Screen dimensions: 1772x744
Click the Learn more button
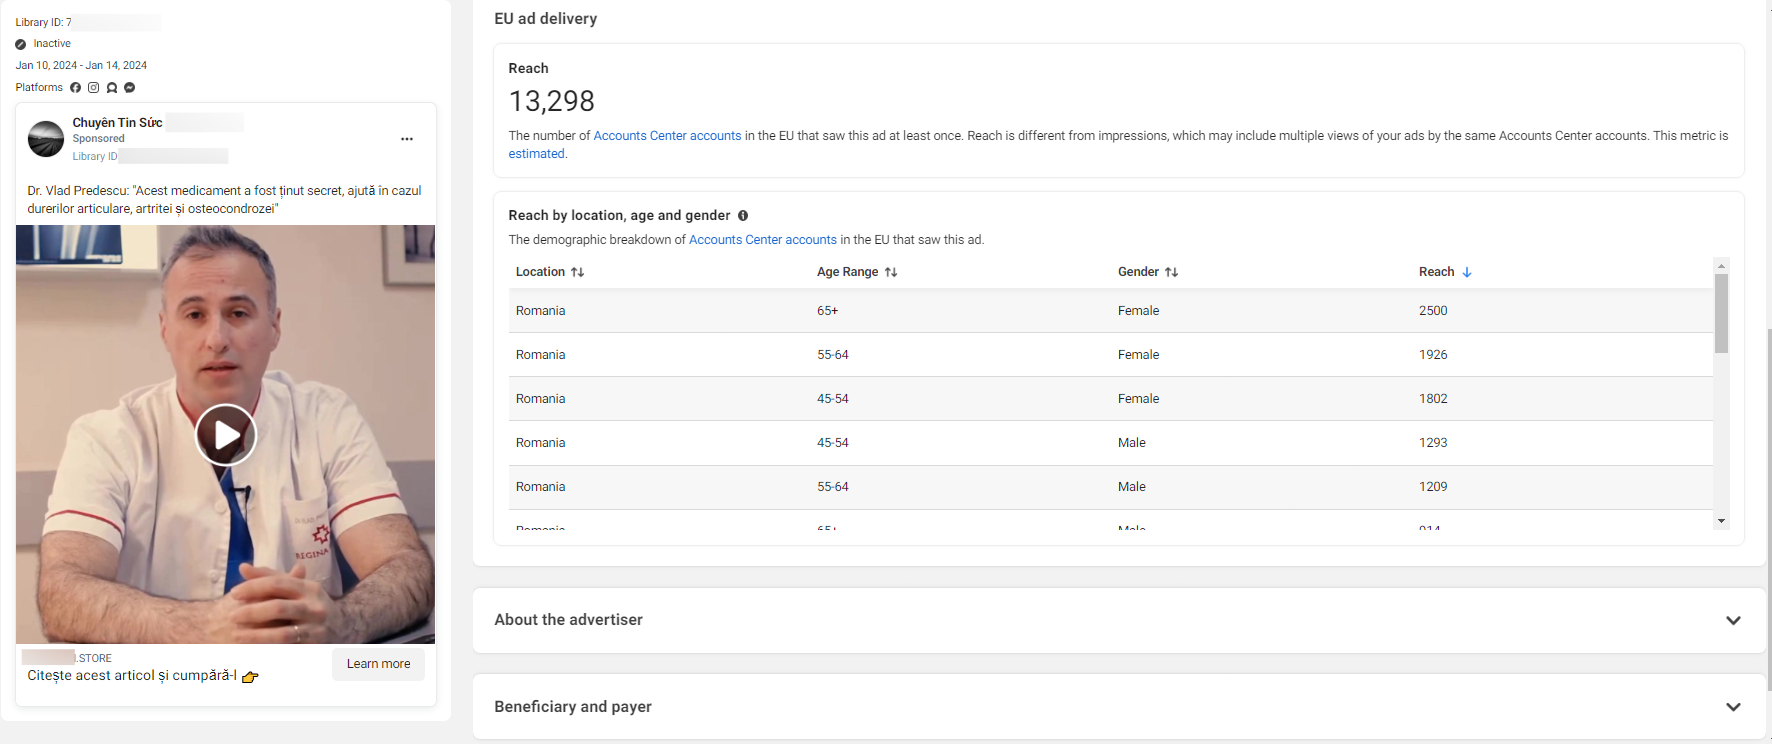pyautogui.click(x=378, y=664)
